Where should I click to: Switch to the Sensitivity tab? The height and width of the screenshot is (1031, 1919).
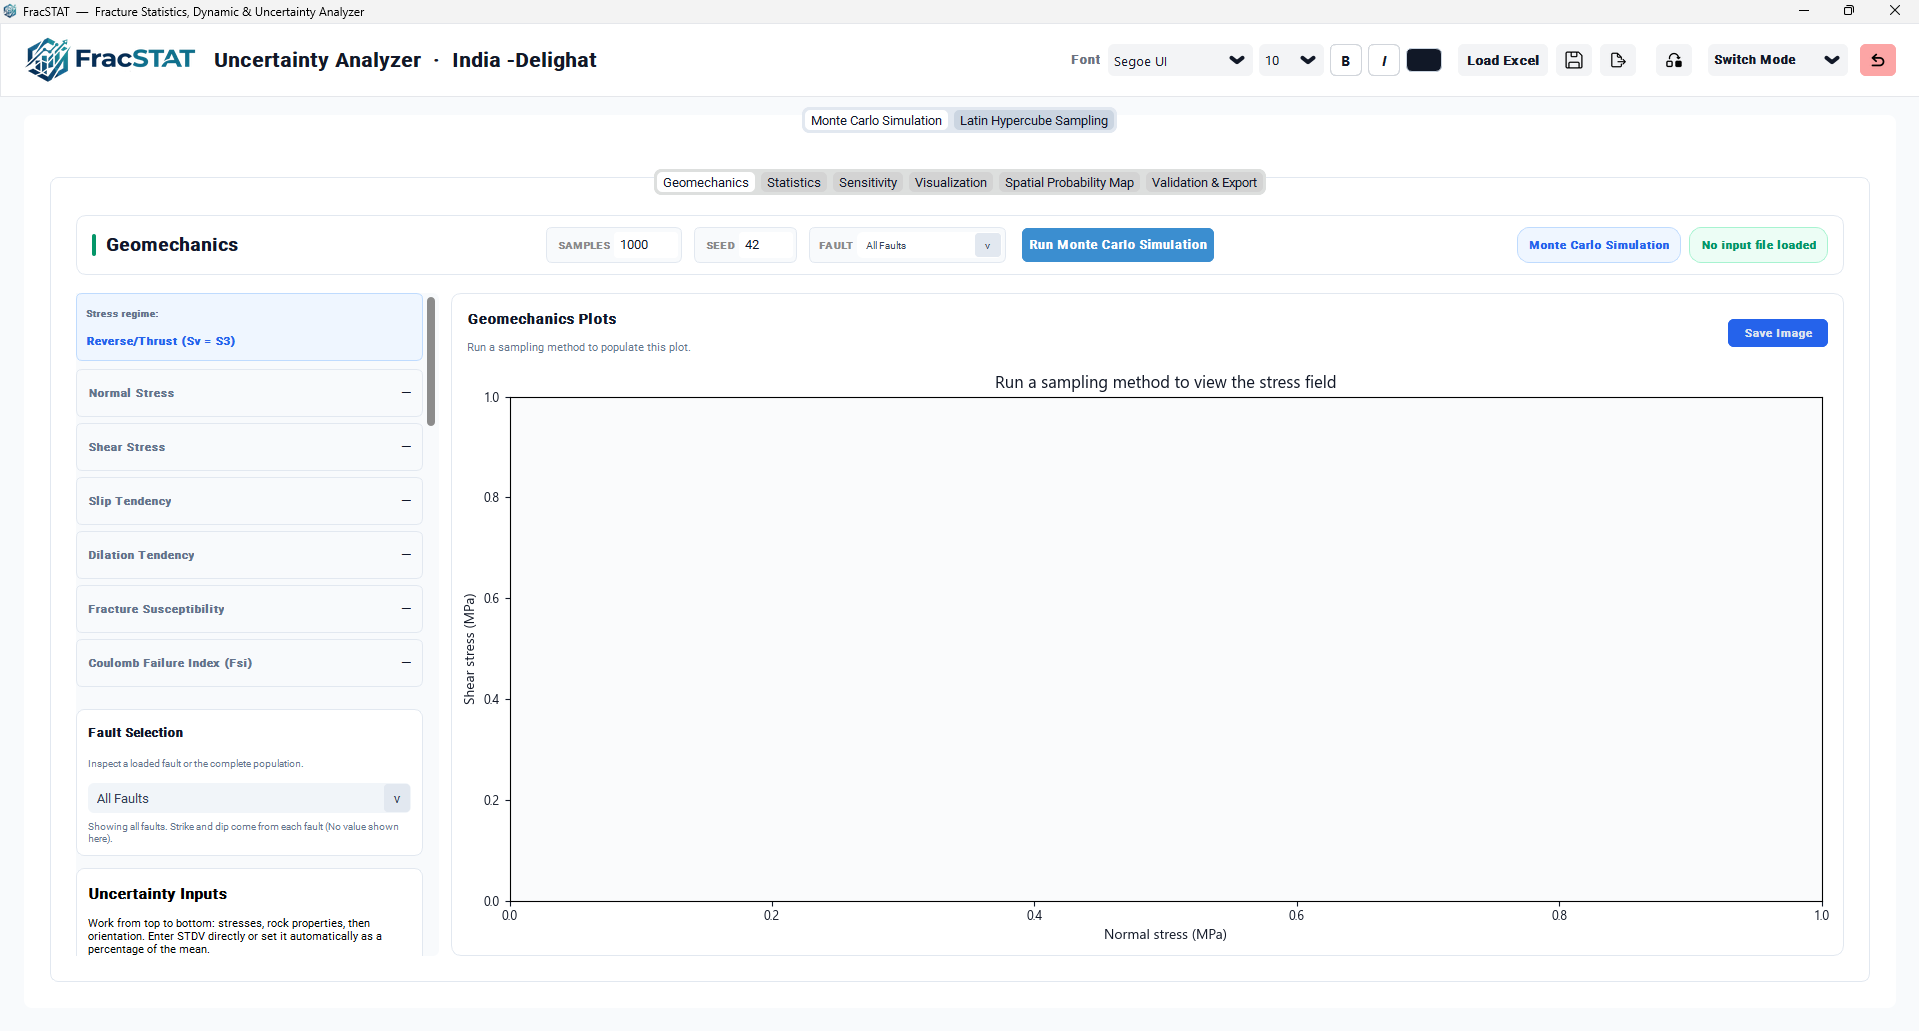(x=868, y=183)
